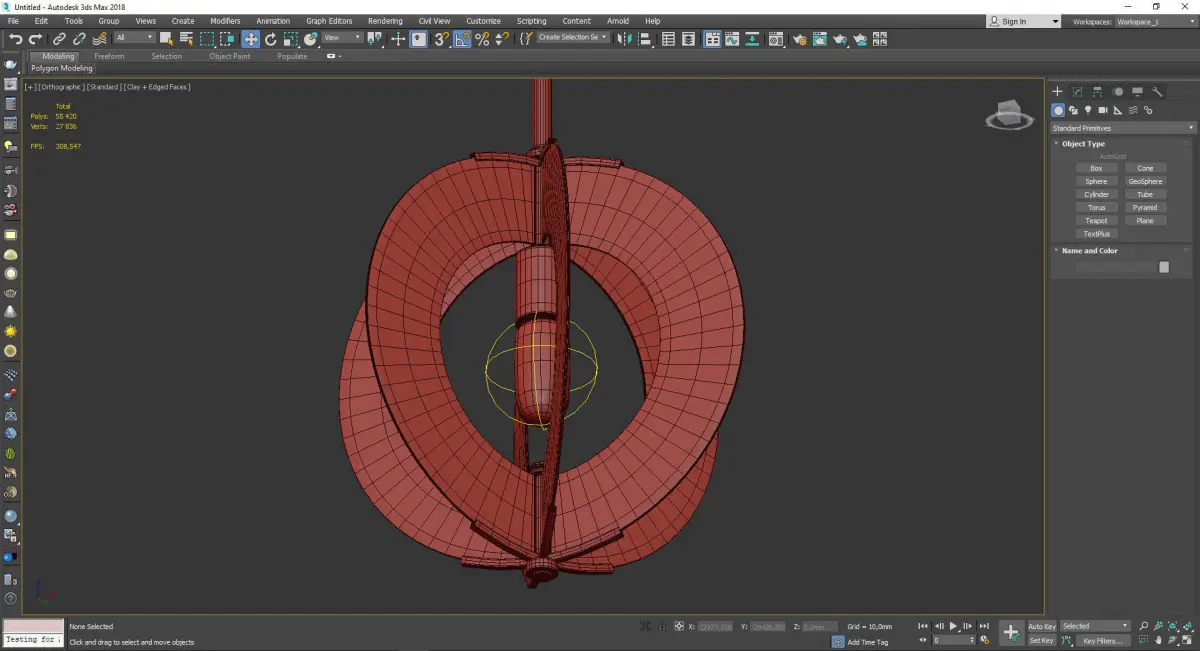The width and height of the screenshot is (1200, 651).
Task: Open the Modifiers menu
Action: [x=225, y=21]
